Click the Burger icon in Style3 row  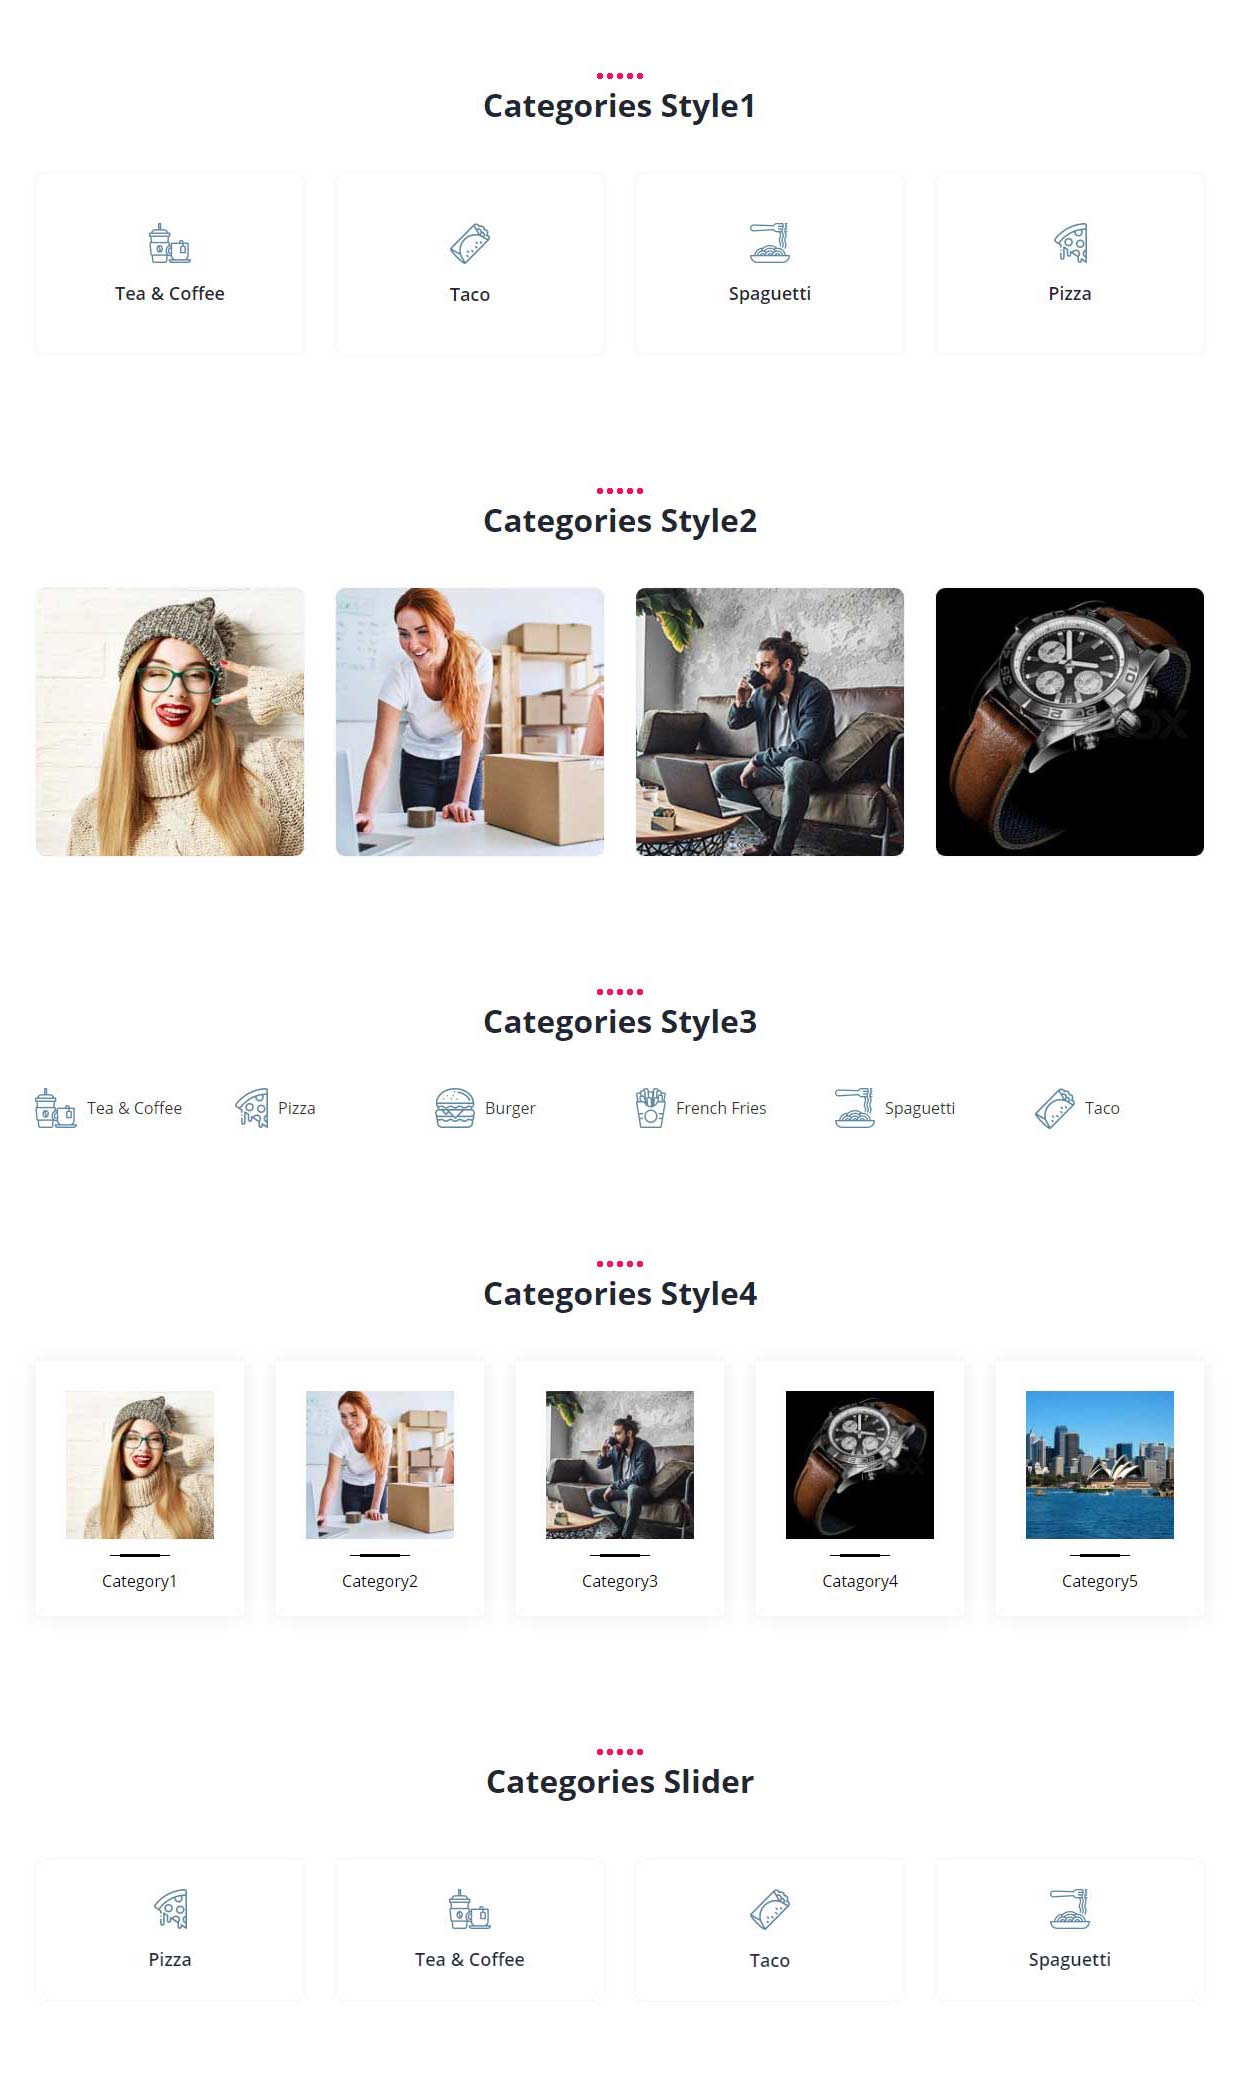click(455, 1108)
